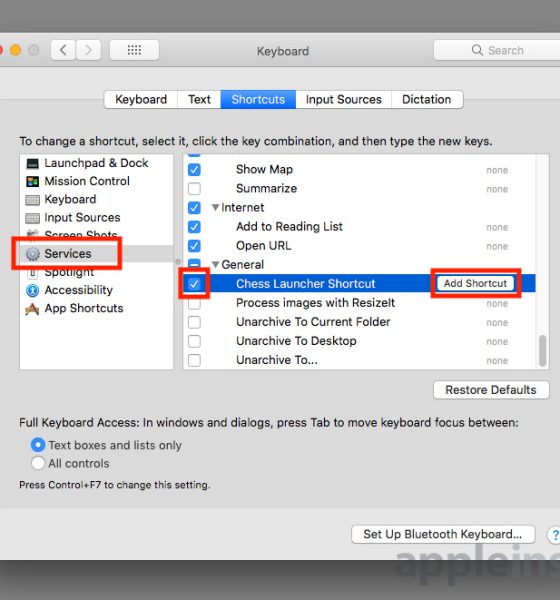
Task: Select the All controls radio button
Action: (x=38, y=463)
